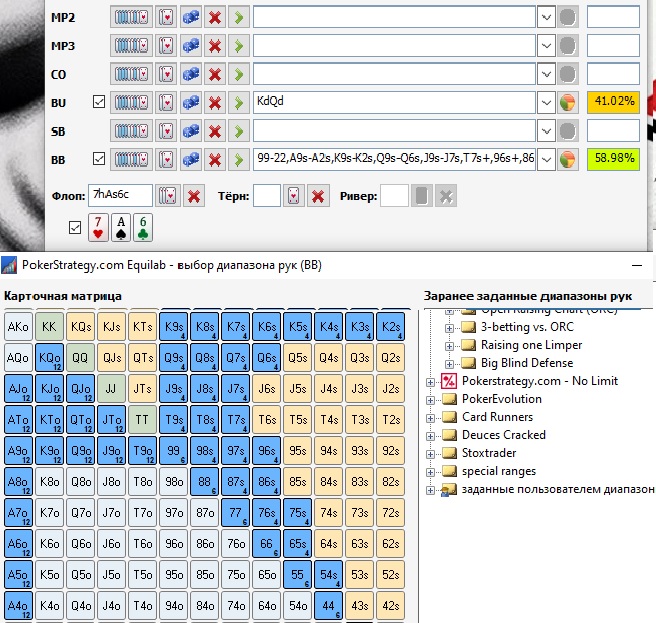The width and height of the screenshot is (656, 623).
Task: Clear the SB row with red X
Action: (215, 131)
